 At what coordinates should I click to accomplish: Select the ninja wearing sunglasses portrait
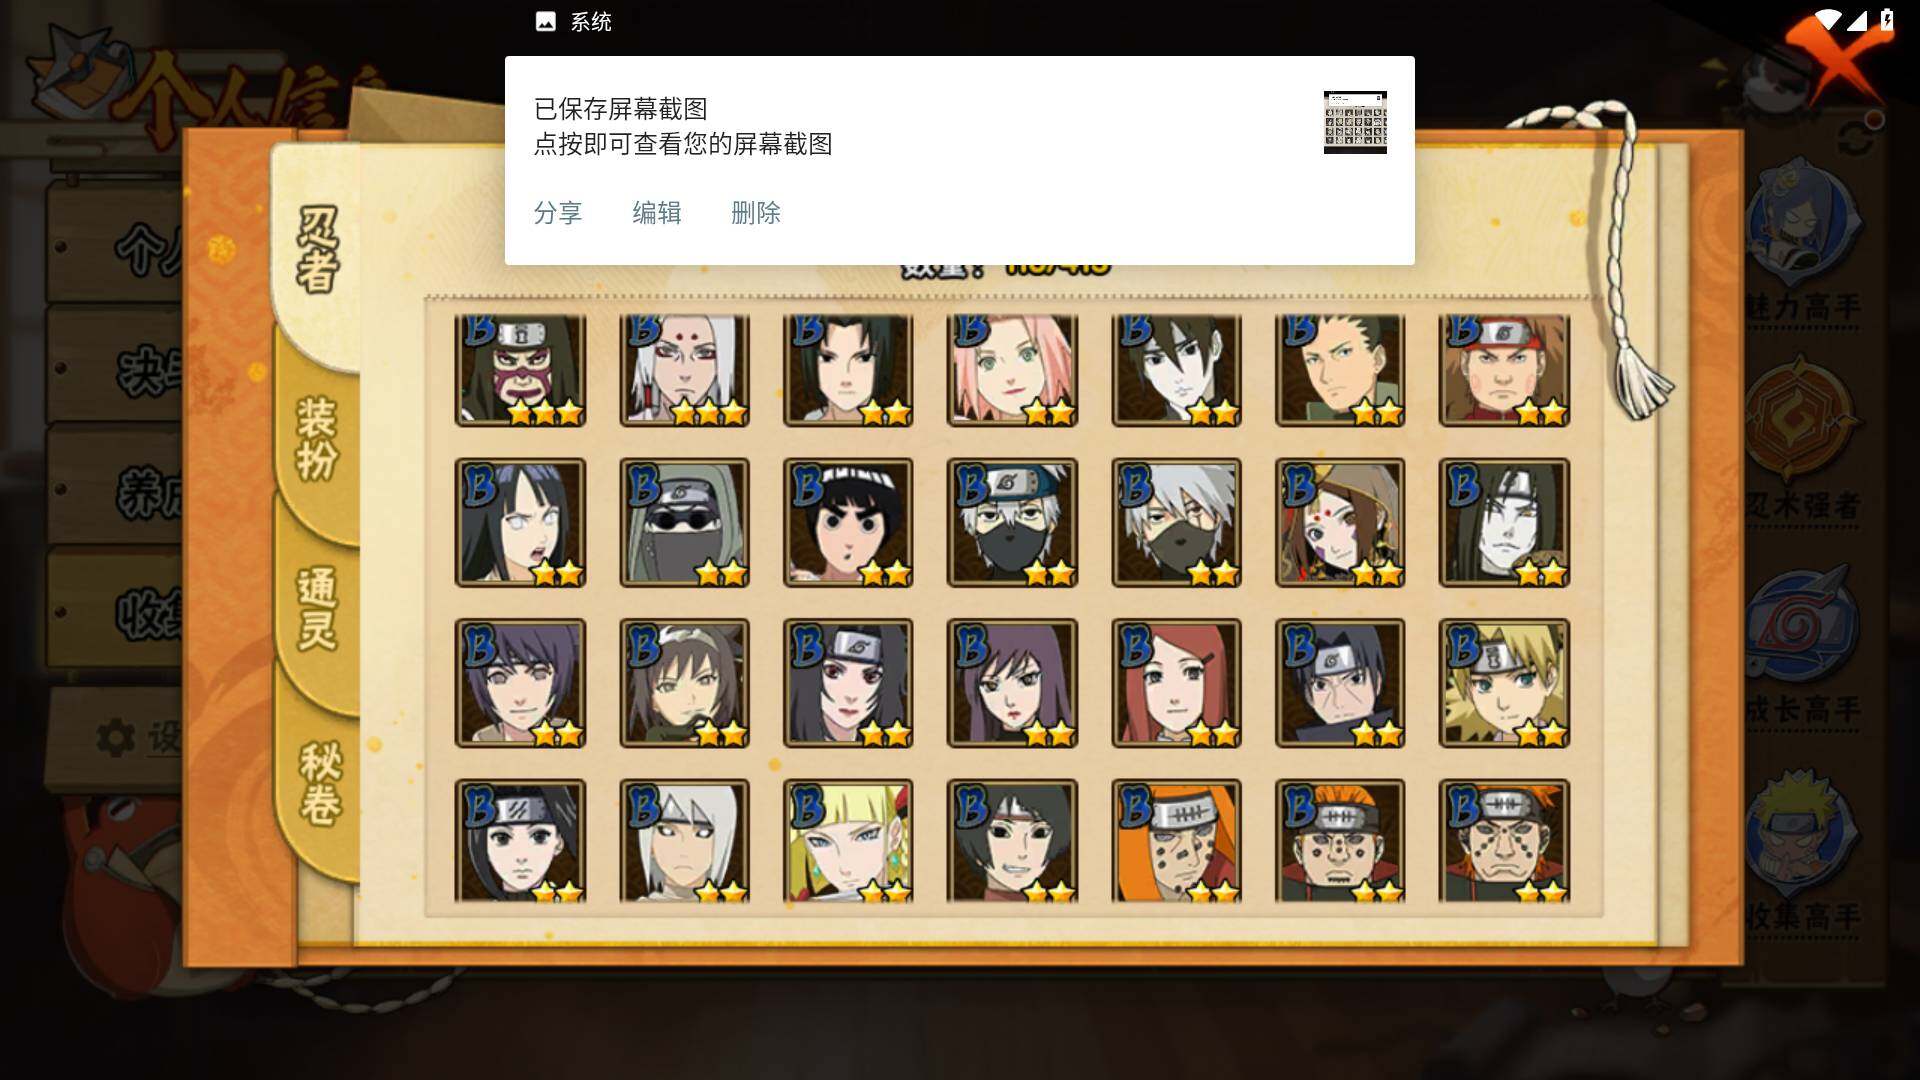pos(684,522)
